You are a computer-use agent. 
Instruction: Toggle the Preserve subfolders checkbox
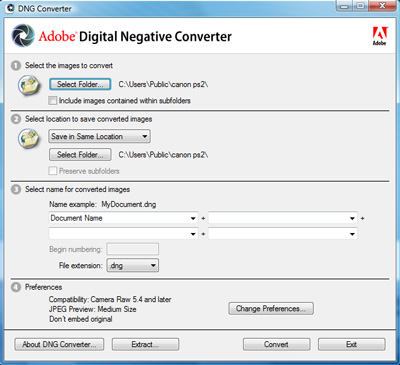click(53, 171)
